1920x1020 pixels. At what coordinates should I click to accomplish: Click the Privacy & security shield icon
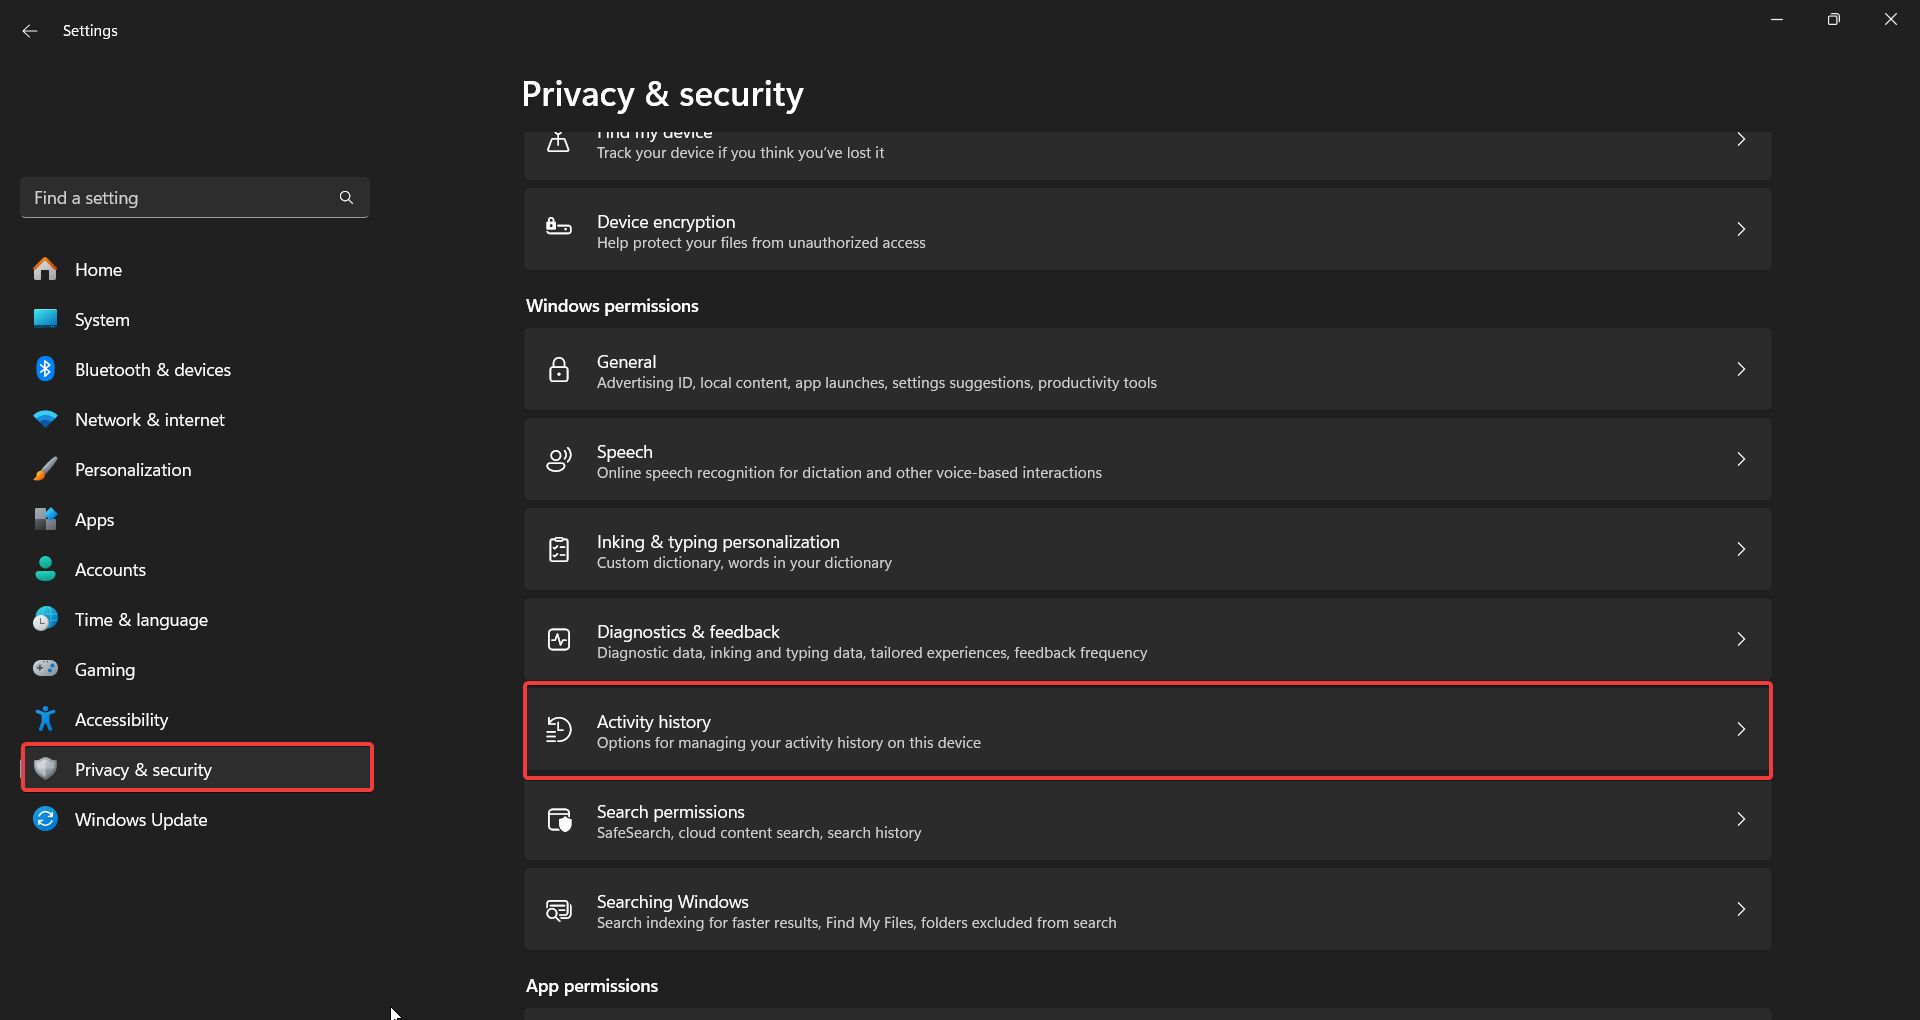[x=45, y=768]
